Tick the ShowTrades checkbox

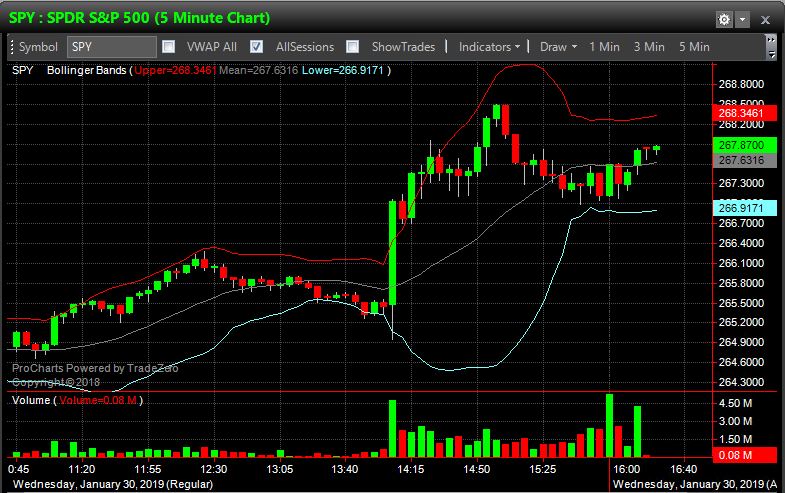tap(353, 47)
